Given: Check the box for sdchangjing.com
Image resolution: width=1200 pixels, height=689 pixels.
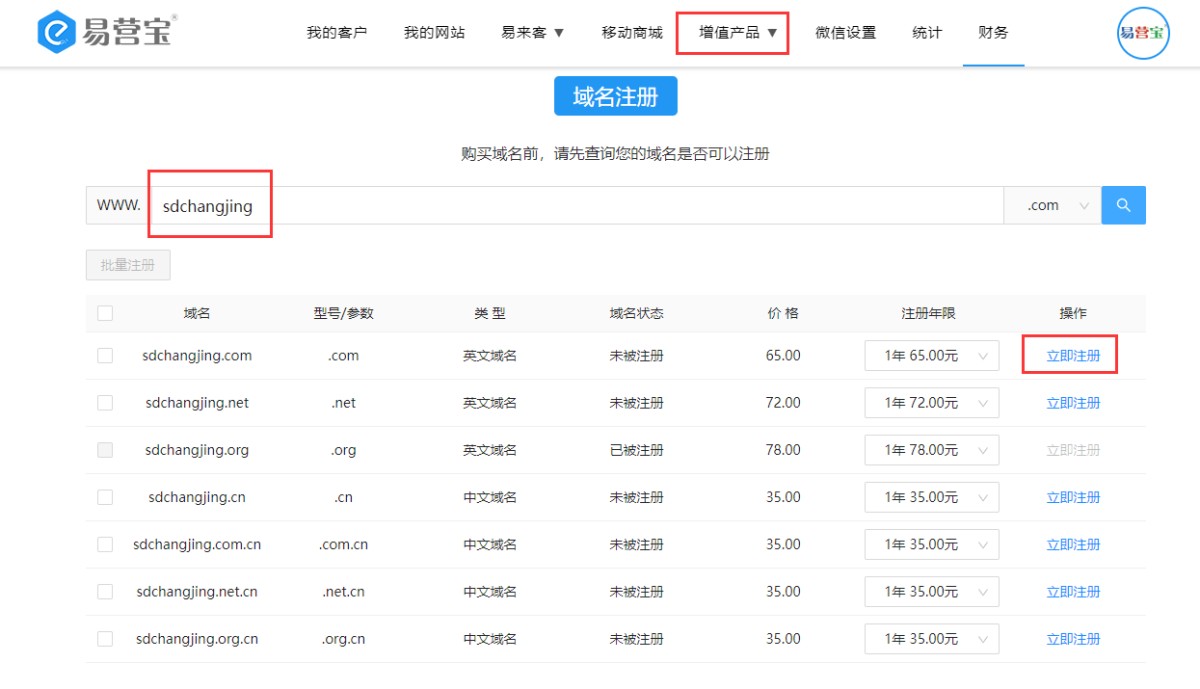Looking at the screenshot, I should [105, 355].
